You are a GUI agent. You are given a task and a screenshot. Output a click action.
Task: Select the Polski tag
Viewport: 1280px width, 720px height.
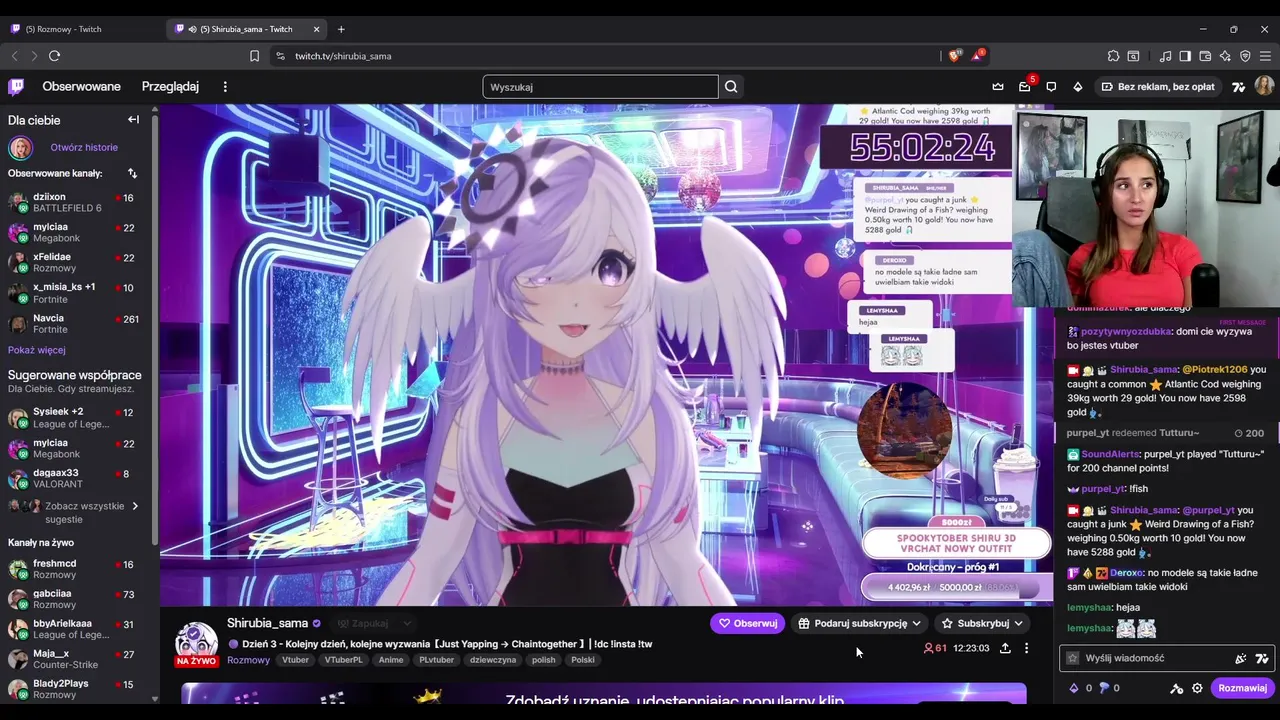(583, 660)
